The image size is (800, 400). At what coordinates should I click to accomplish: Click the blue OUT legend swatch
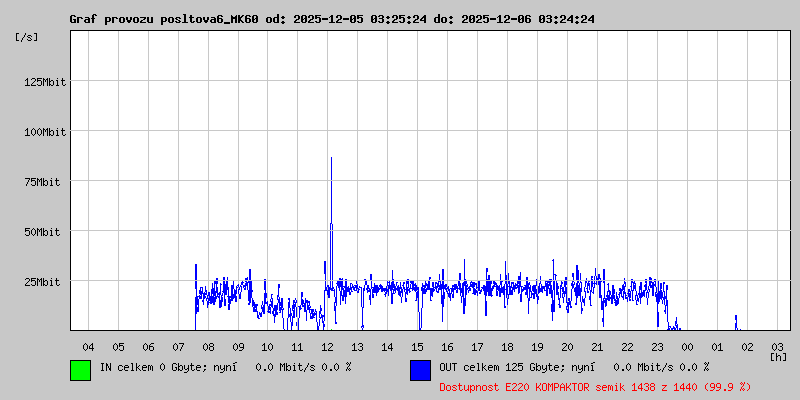420,370
